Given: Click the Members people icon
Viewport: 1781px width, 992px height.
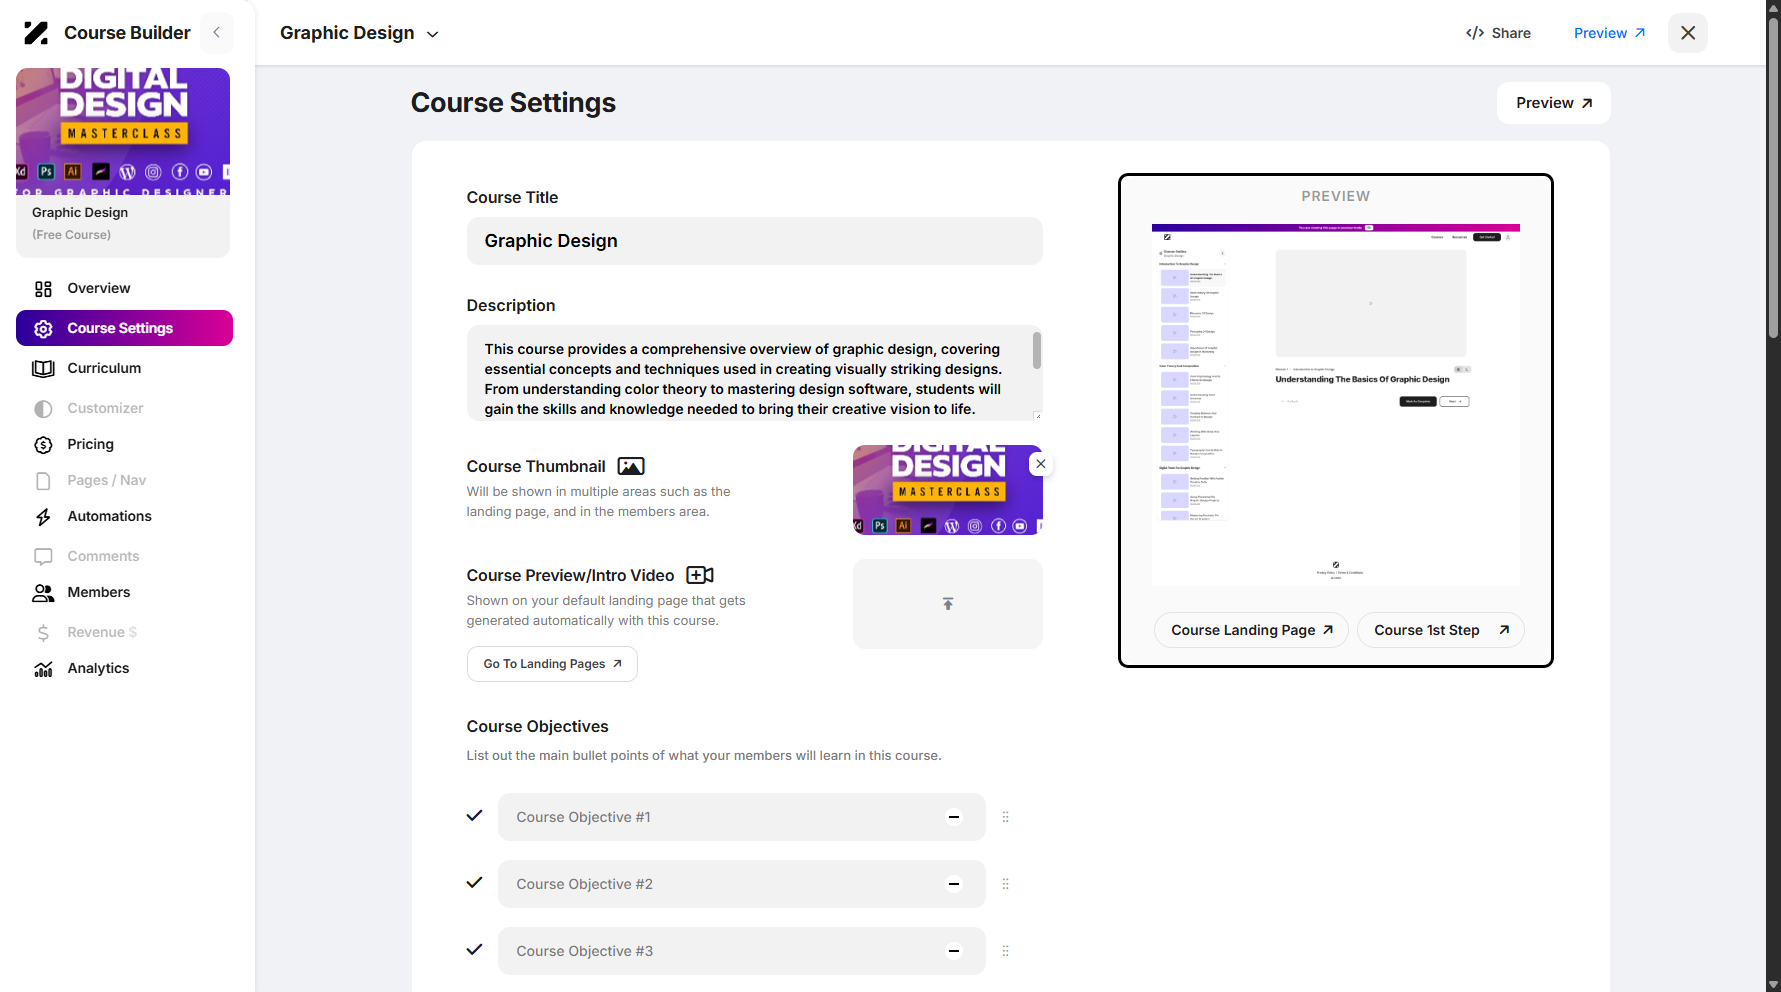Looking at the screenshot, I should (43, 593).
